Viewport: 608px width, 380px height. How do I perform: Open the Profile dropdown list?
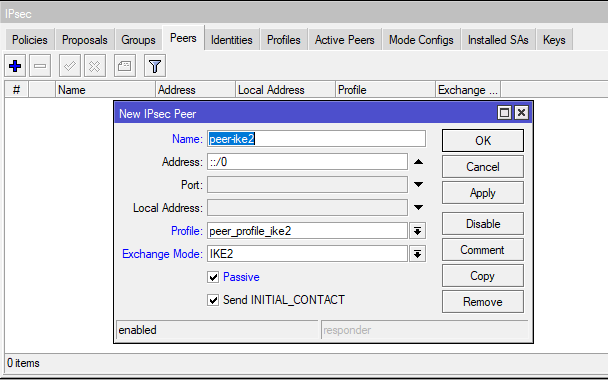pos(417,231)
